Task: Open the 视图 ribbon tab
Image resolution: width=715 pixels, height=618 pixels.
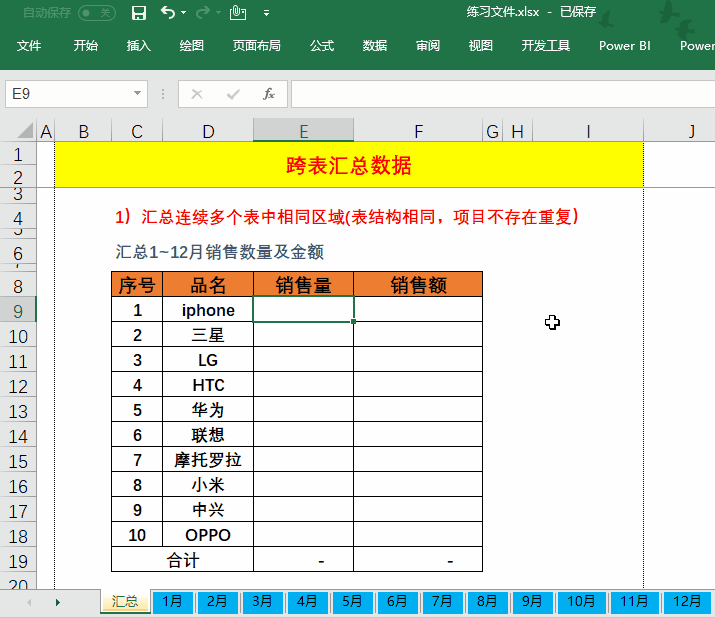Action: [x=481, y=46]
